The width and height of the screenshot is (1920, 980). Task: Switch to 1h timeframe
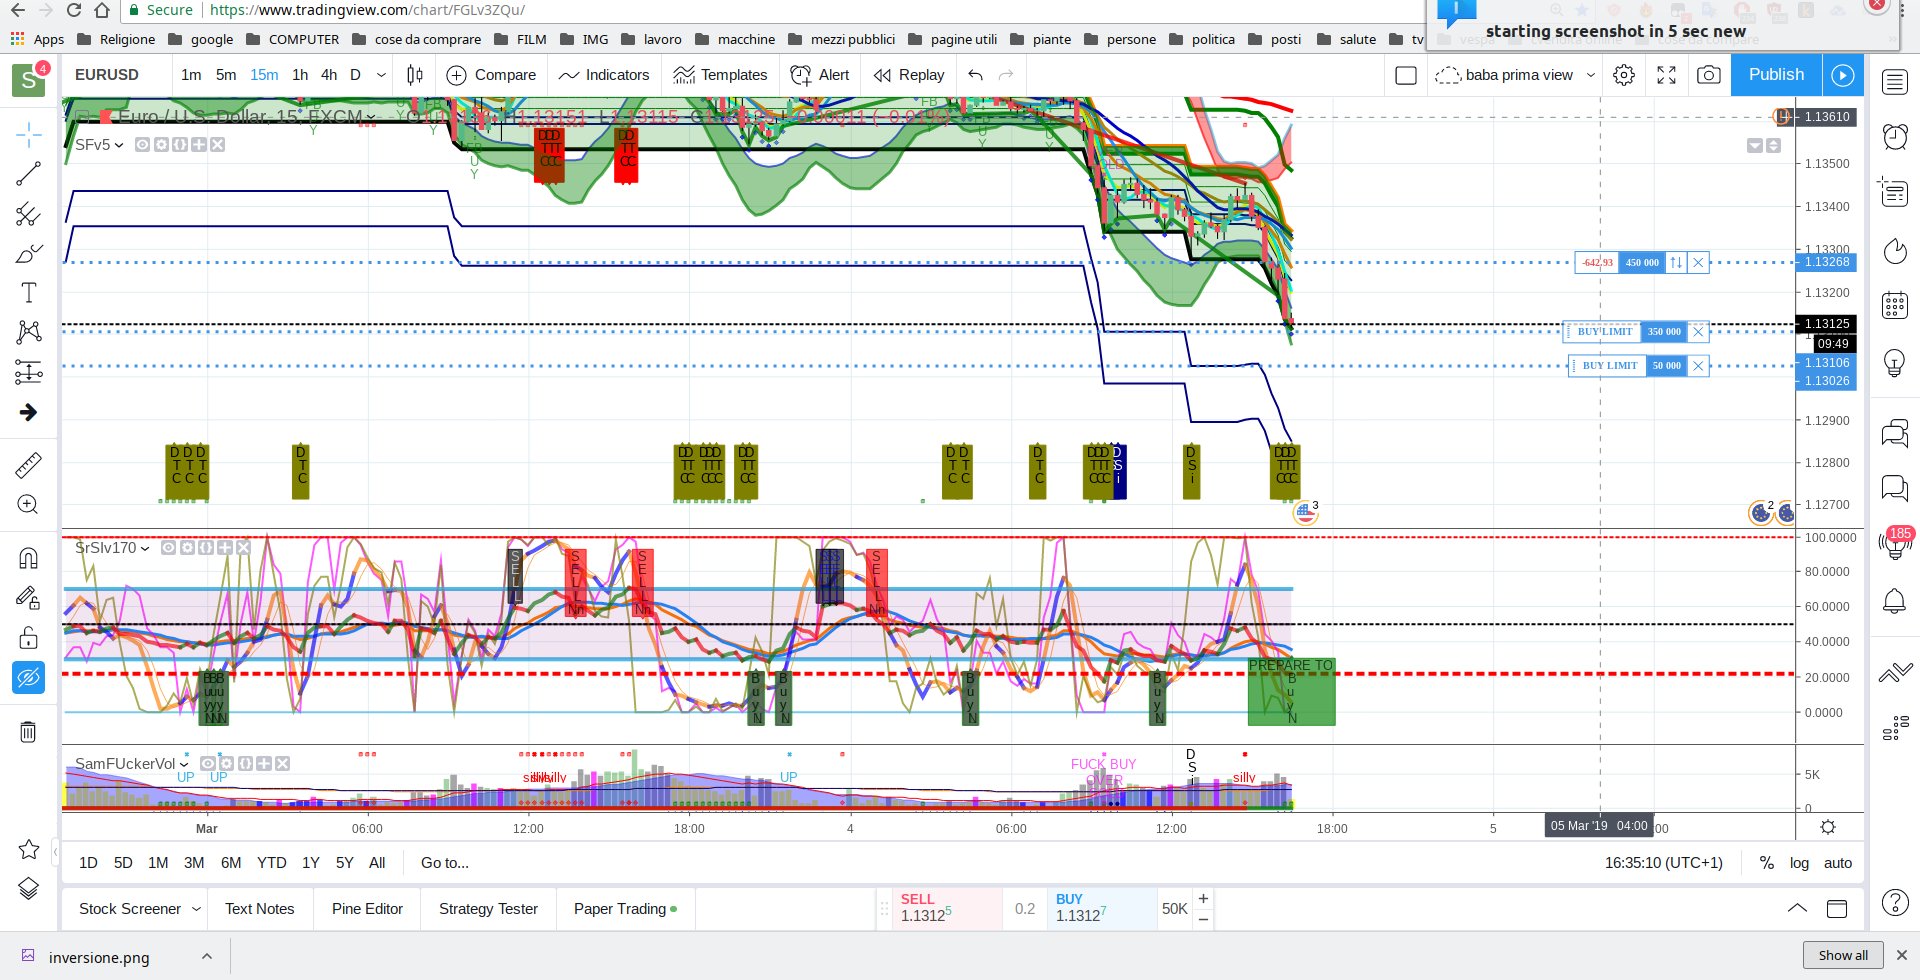[300, 75]
